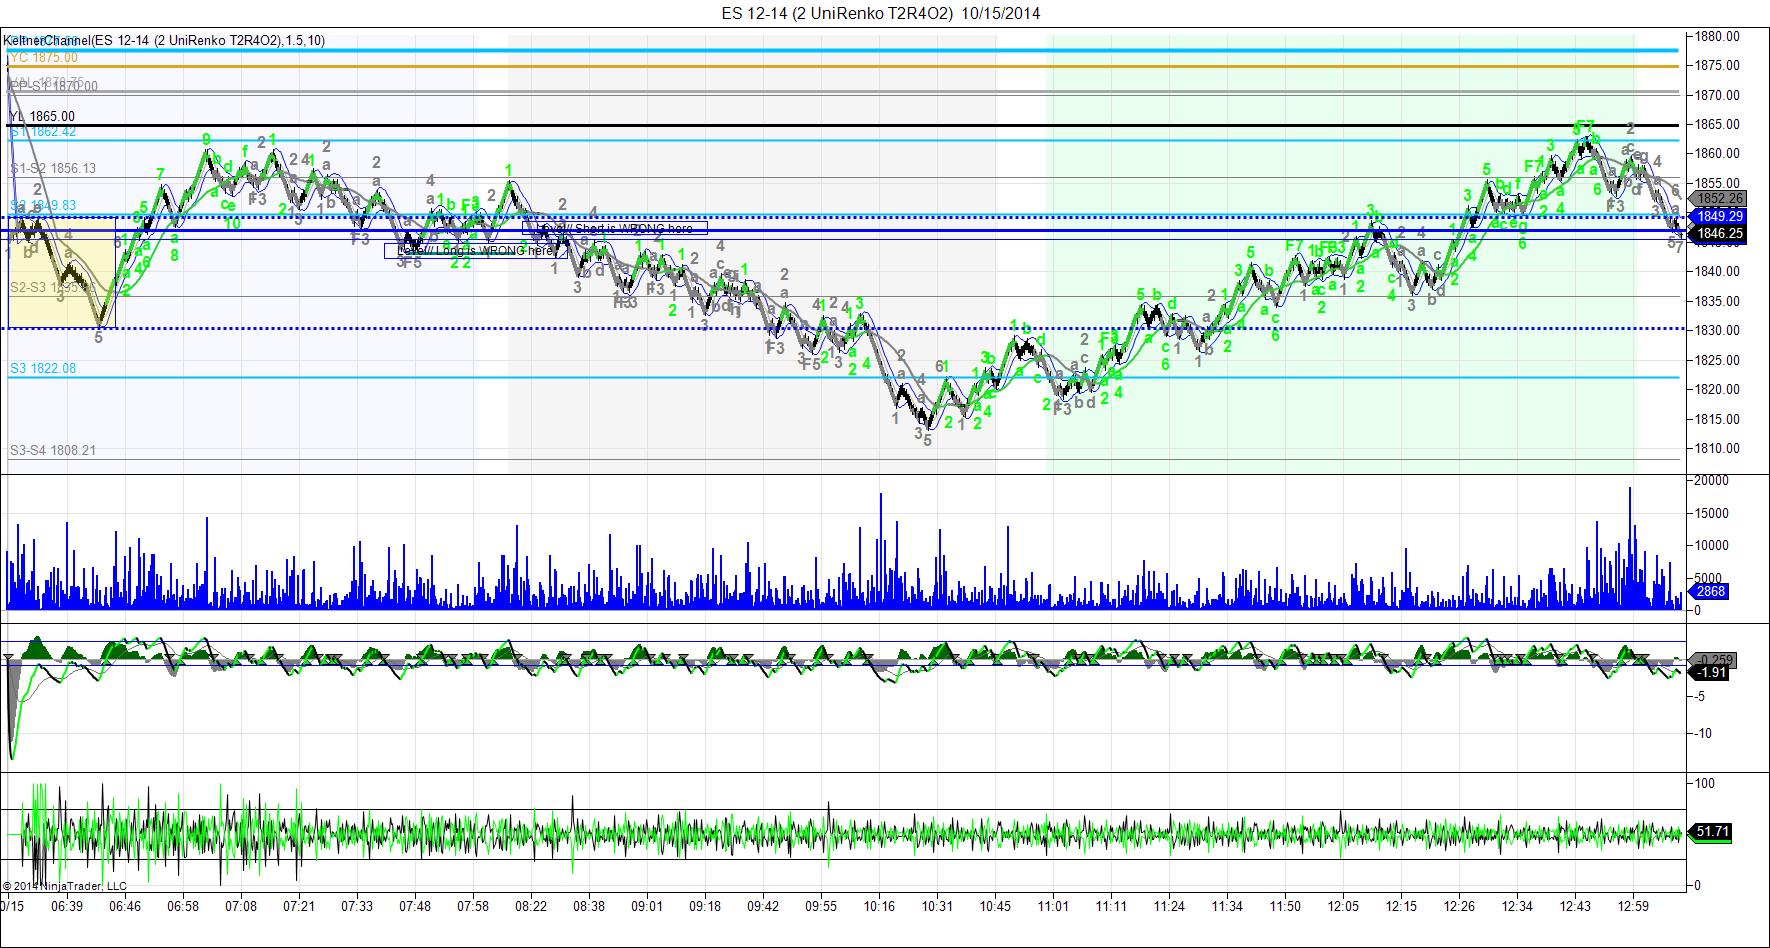Click the S3 1822.08 pivot label
The image size is (1770, 948).
(x=43, y=369)
